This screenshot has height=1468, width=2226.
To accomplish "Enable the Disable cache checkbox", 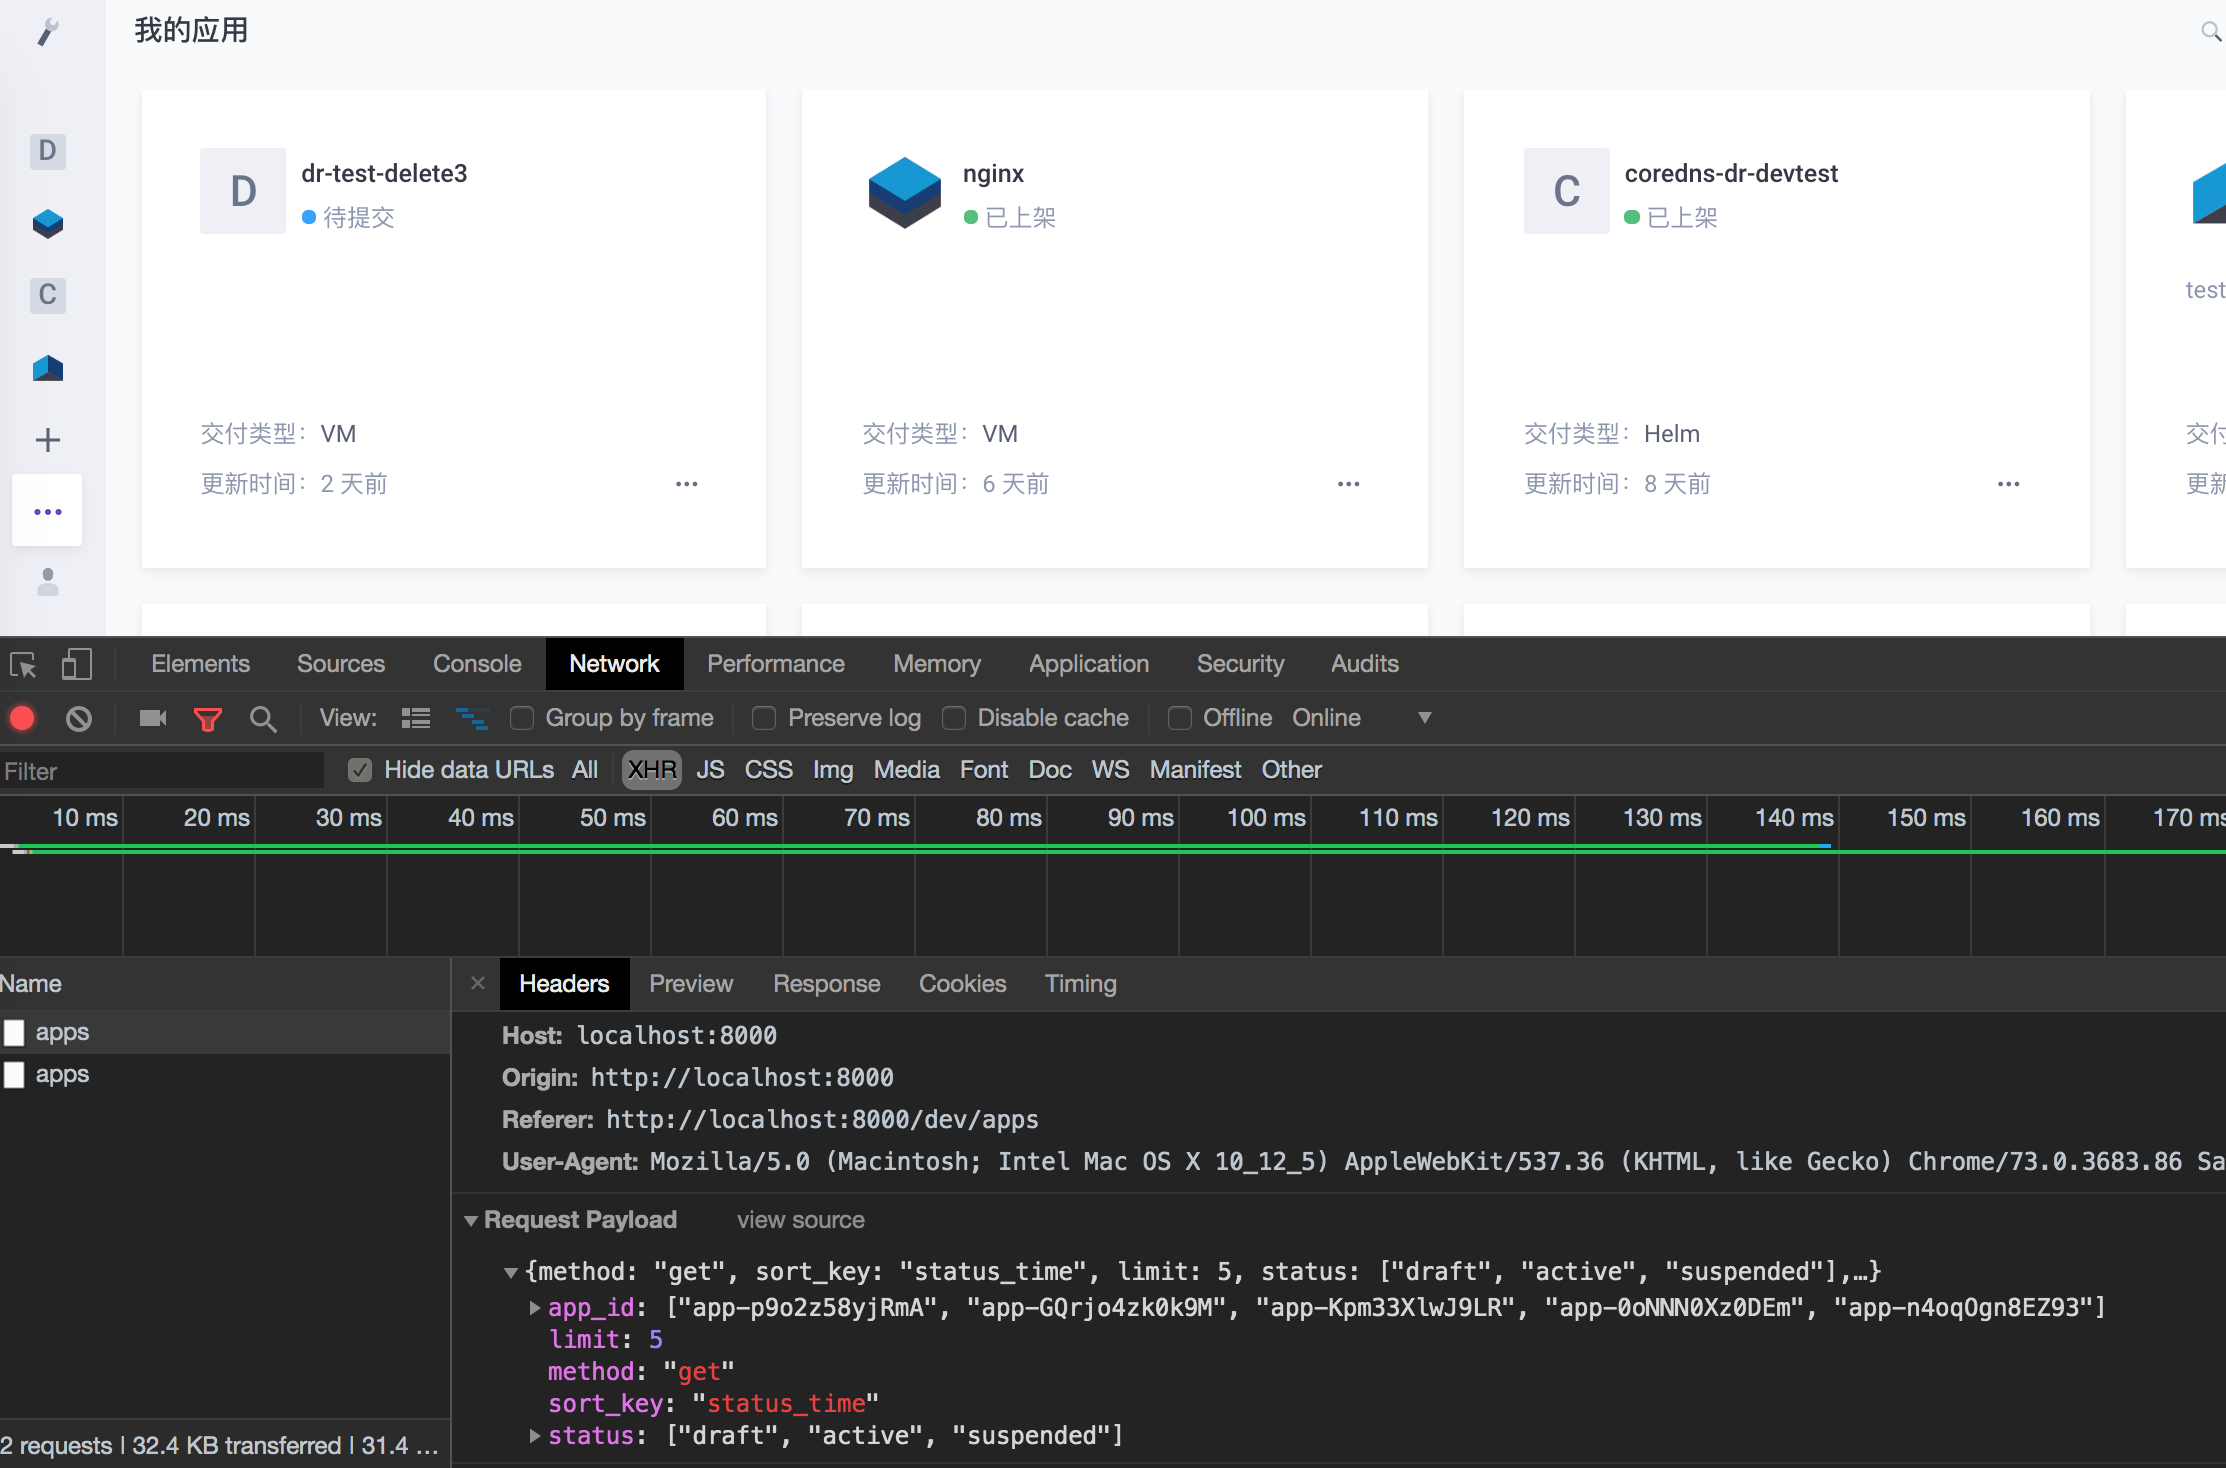I will [x=954, y=718].
